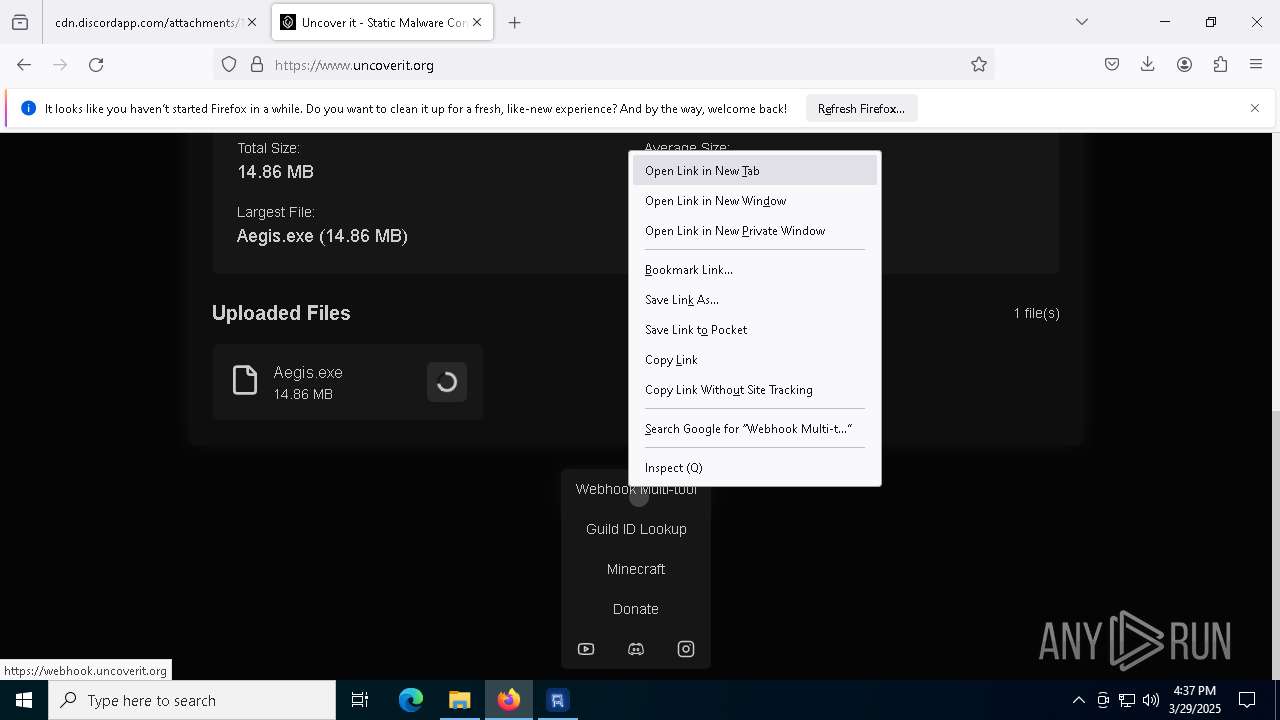Open extensions puzzle icon
This screenshot has width=1280, height=720.
click(1220, 65)
